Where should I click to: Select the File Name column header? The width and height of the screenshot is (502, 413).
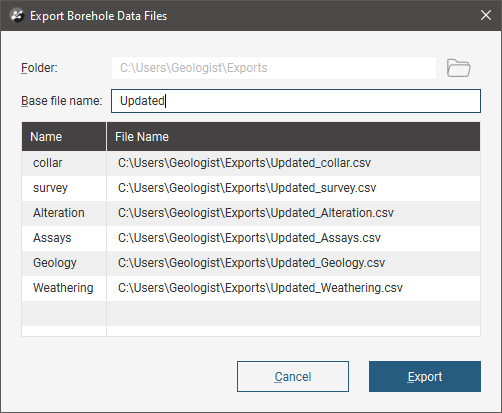click(x=293, y=137)
